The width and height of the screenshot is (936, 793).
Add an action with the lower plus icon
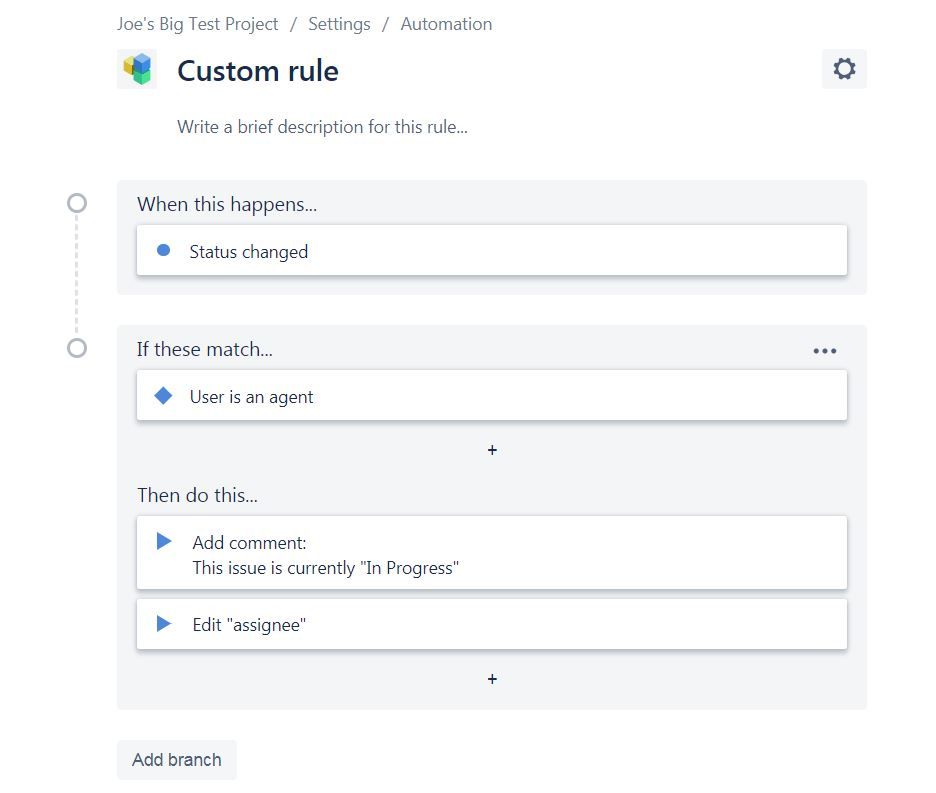tap(492, 680)
